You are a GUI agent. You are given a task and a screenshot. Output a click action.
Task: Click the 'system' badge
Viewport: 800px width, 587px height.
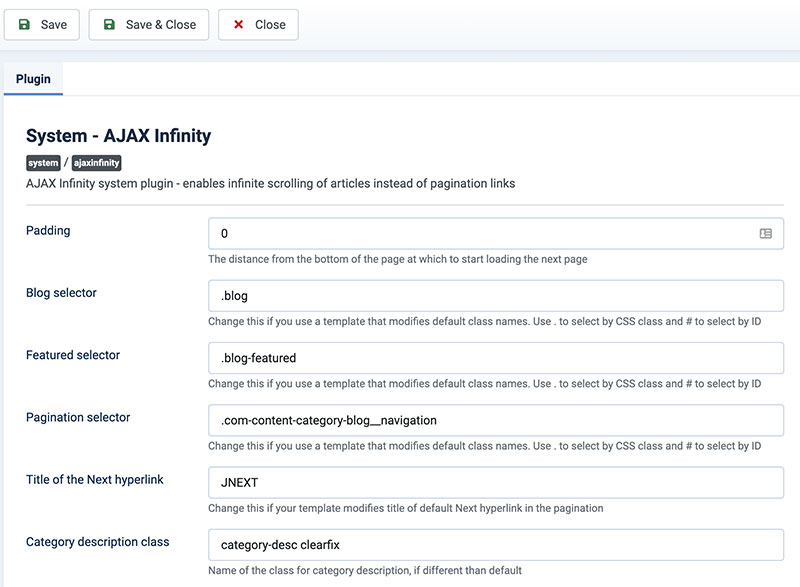pyautogui.click(x=43, y=163)
